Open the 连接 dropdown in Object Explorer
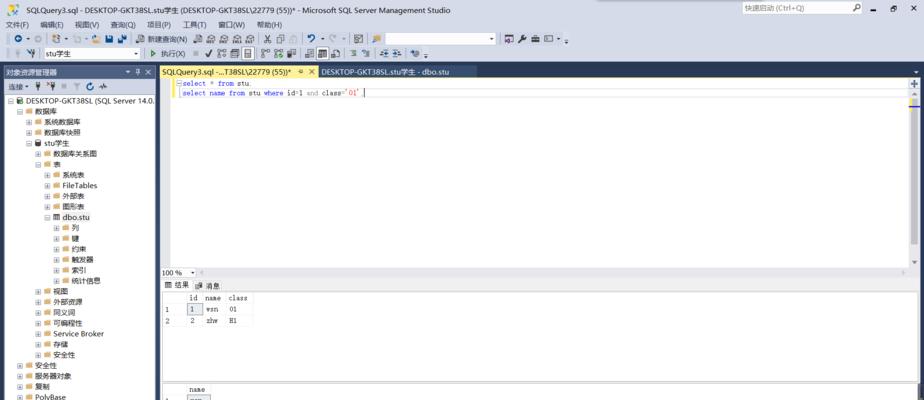The image size is (924, 400). pyautogui.click(x=18, y=87)
